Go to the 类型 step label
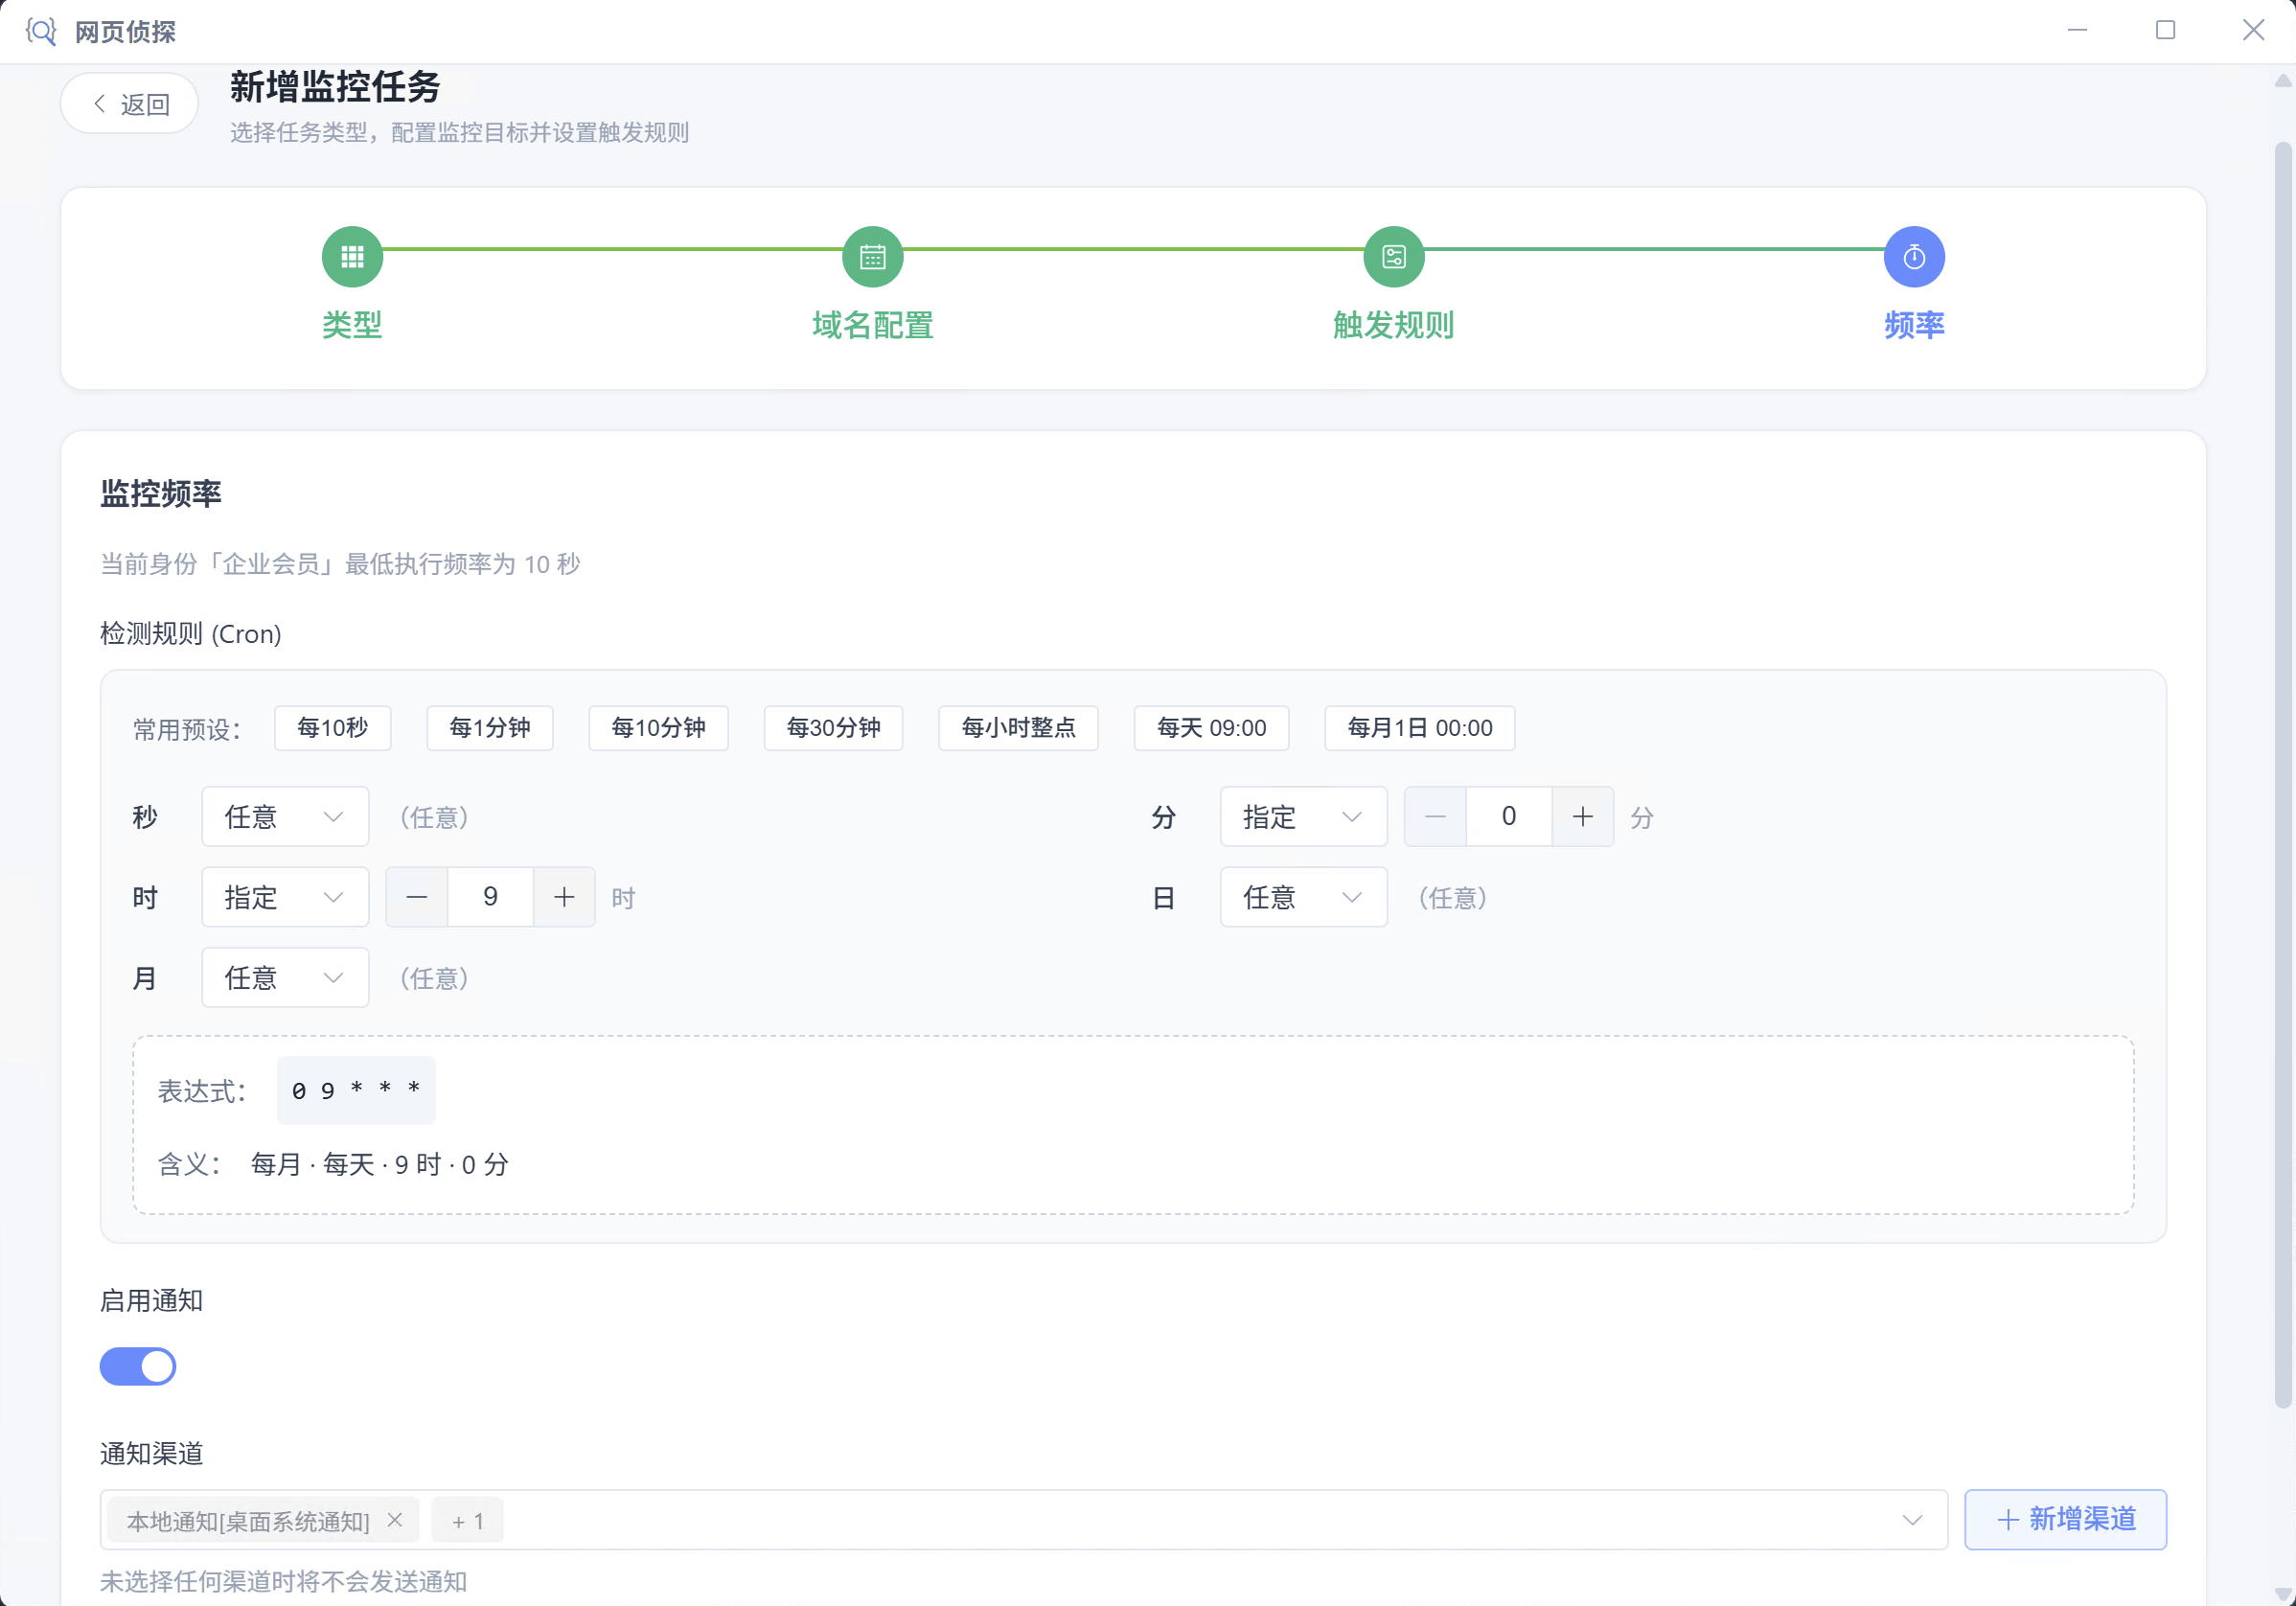 tap(352, 324)
